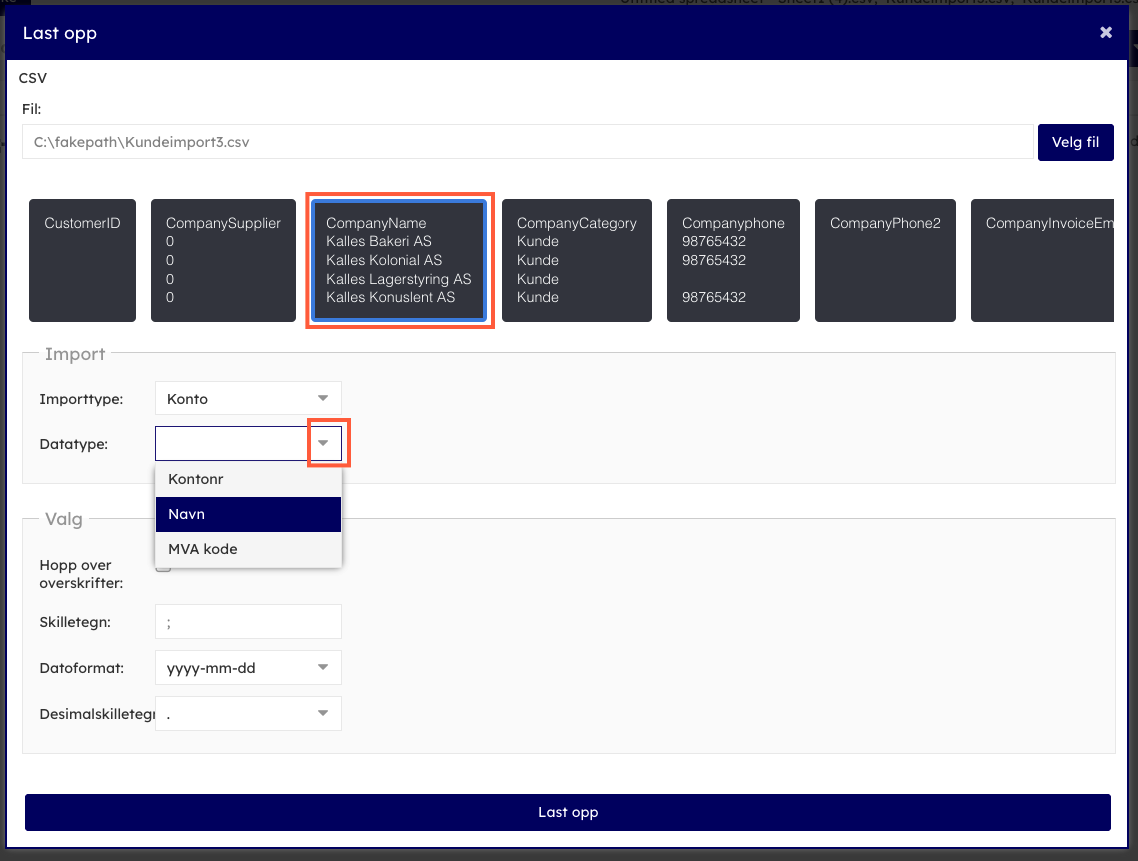Select the CompanyInvoiceEmail column card

1042,260
